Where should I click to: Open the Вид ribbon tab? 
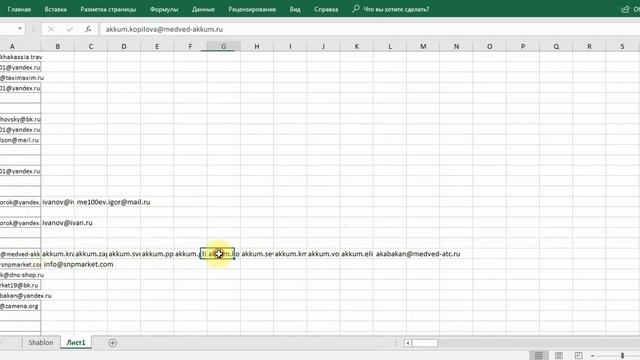pyautogui.click(x=295, y=9)
